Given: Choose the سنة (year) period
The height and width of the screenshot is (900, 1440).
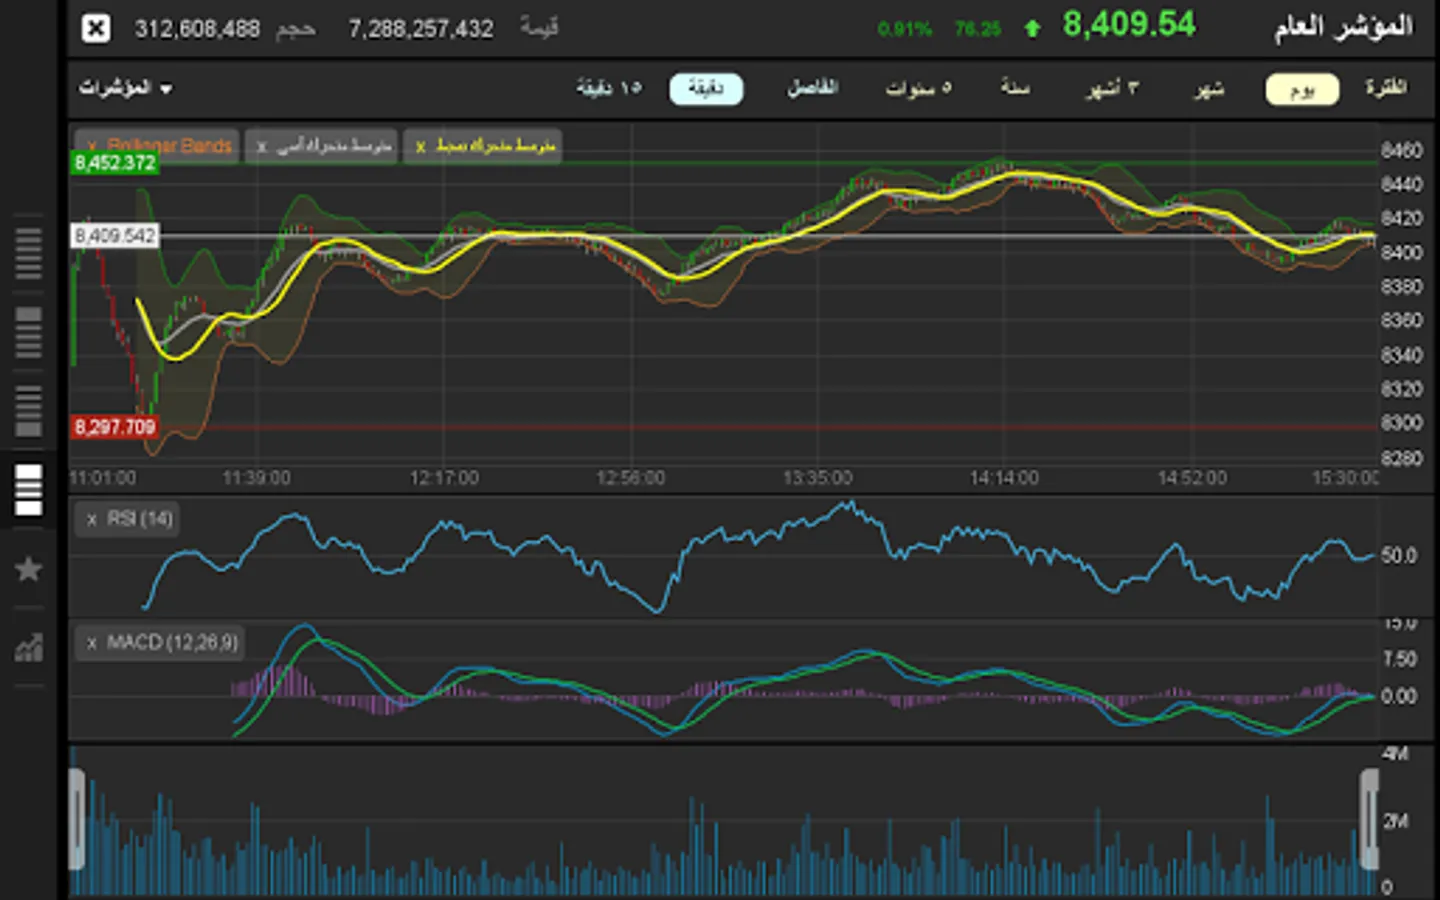Looking at the screenshot, I should click(1015, 89).
